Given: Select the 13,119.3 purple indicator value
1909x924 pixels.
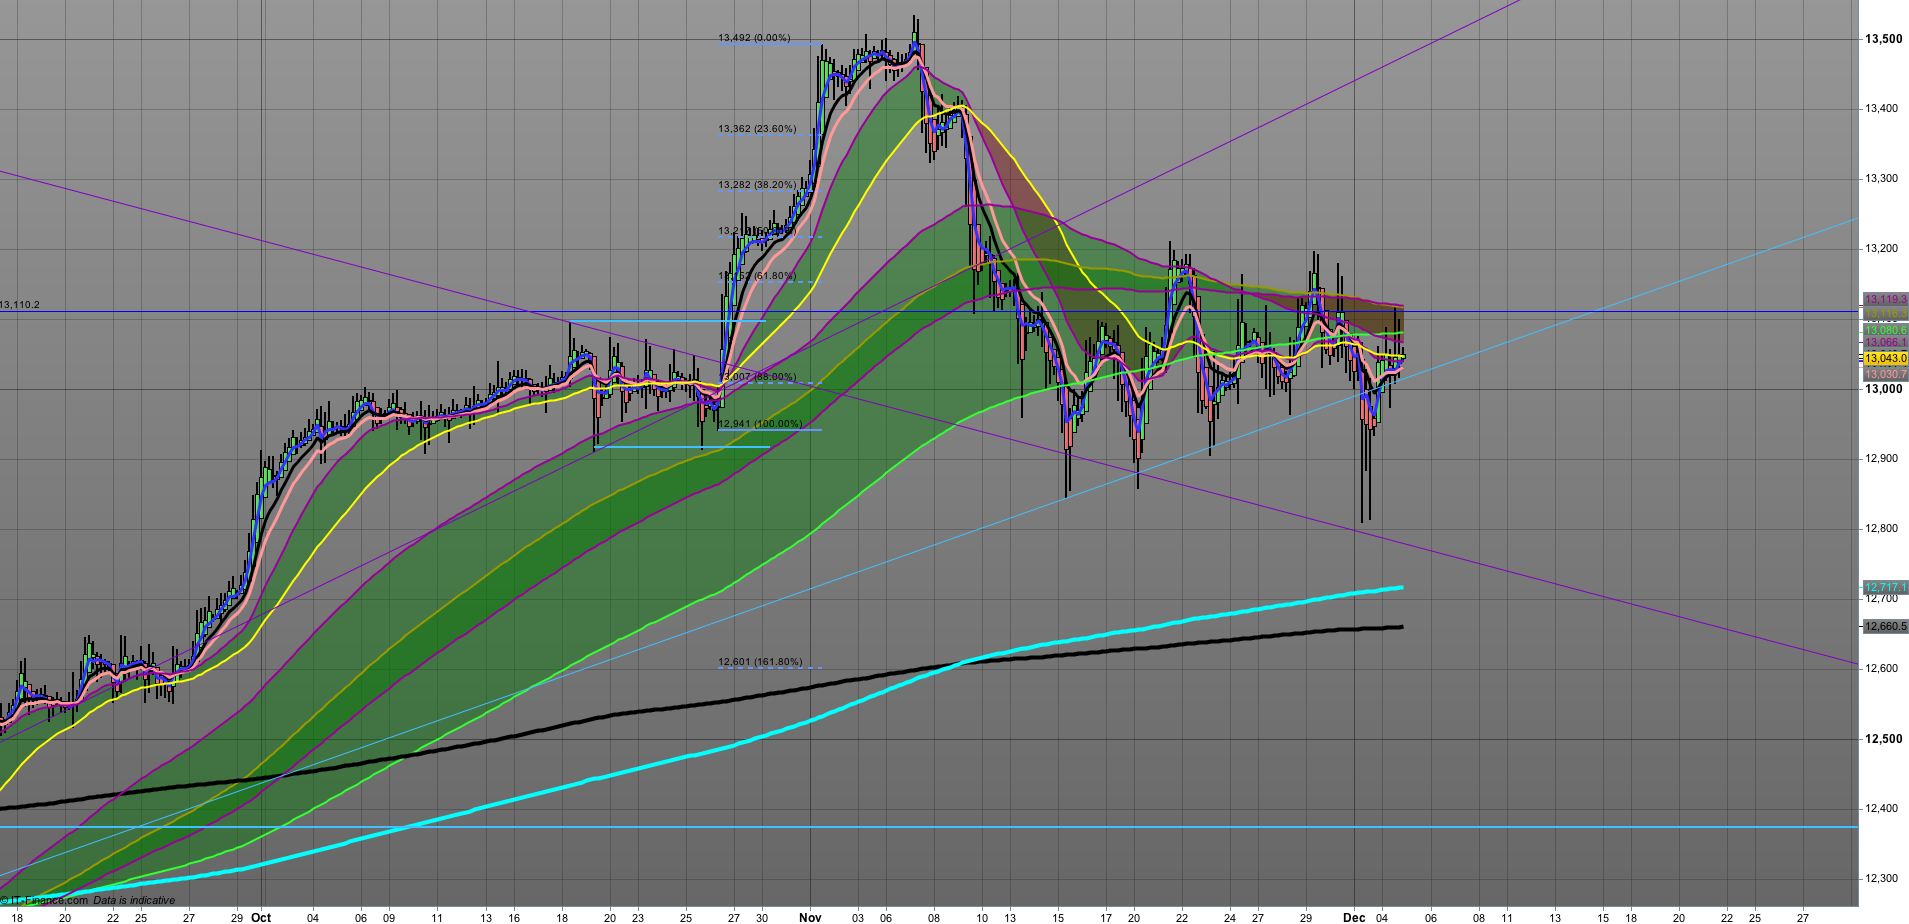Looking at the screenshot, I should coord(1885,299).
